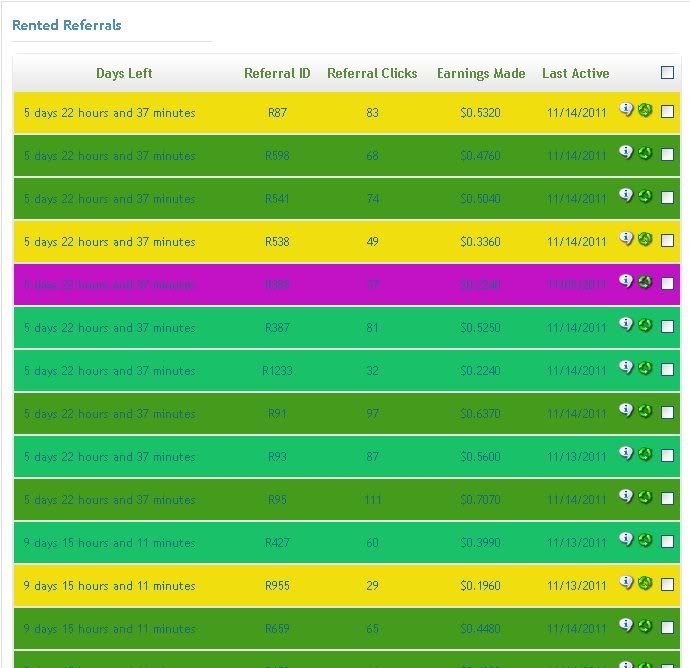Viewport: 690px width, 668px height.
Task: Click the recycle icon for referral R1233
Action: pos(645,368)
